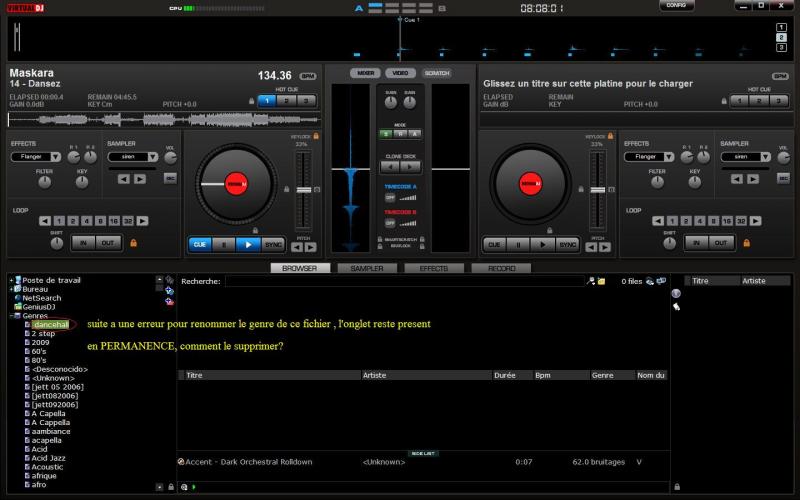800x500 pixels.
Task: Click the left deck CUE button
Action: [x=200, y=244]
